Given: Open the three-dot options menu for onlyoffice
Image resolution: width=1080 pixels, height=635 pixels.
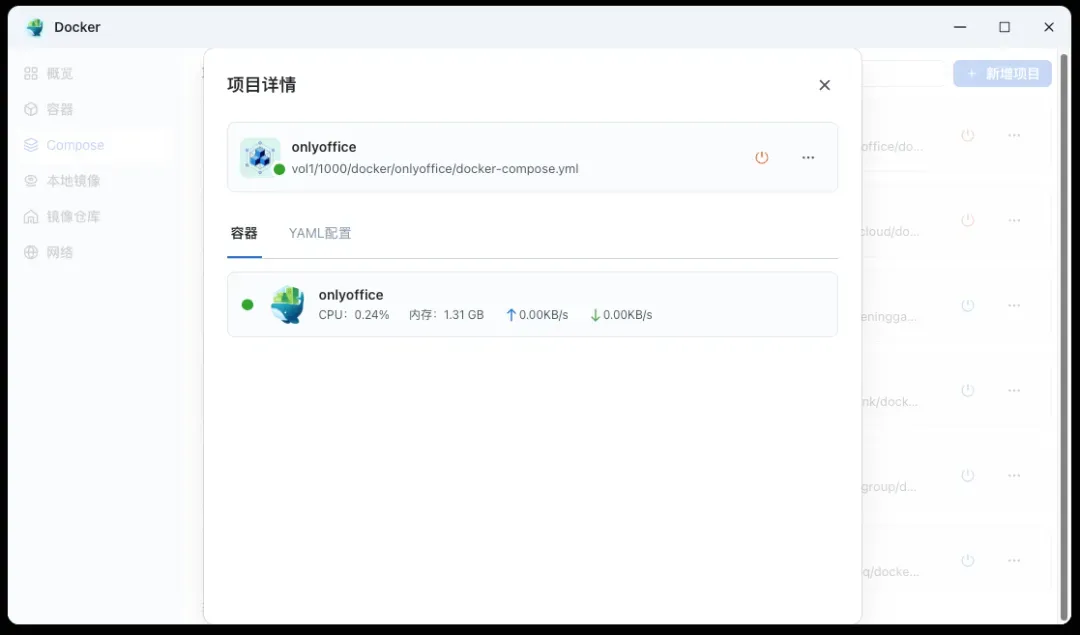Looking at the screenshot, I should coord(808,157).
